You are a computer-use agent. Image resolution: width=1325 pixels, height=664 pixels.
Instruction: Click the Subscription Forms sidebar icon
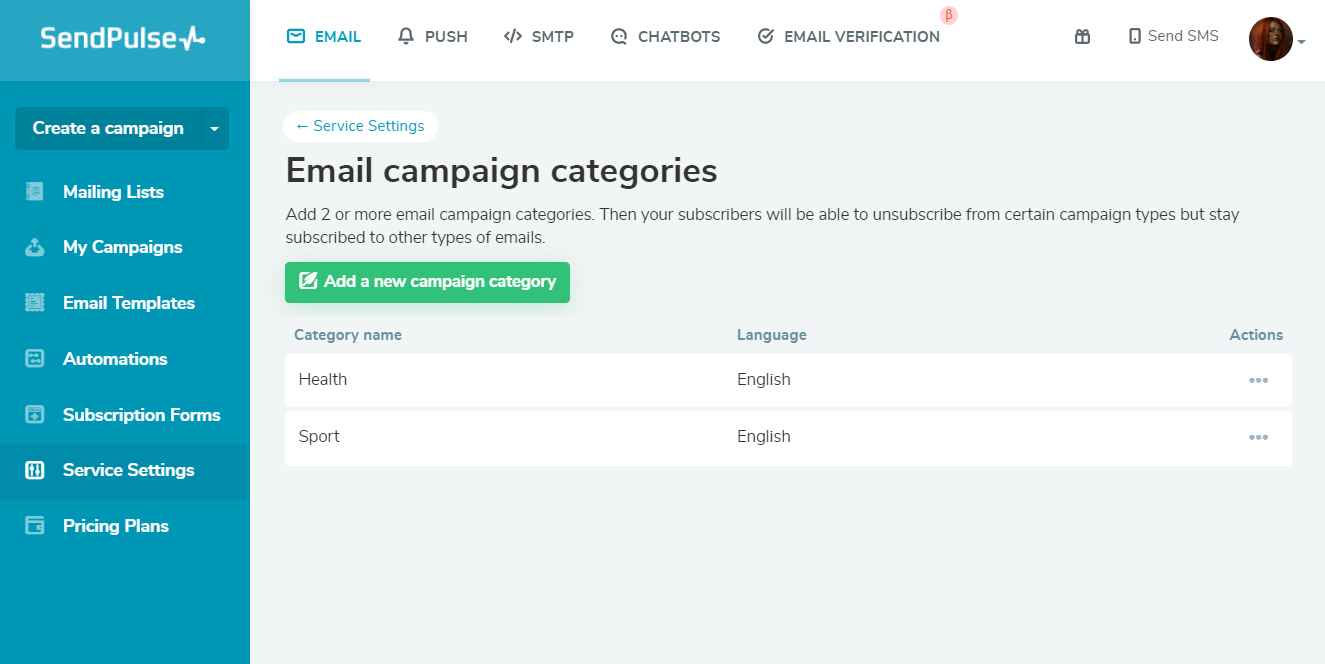coord(35,415)
